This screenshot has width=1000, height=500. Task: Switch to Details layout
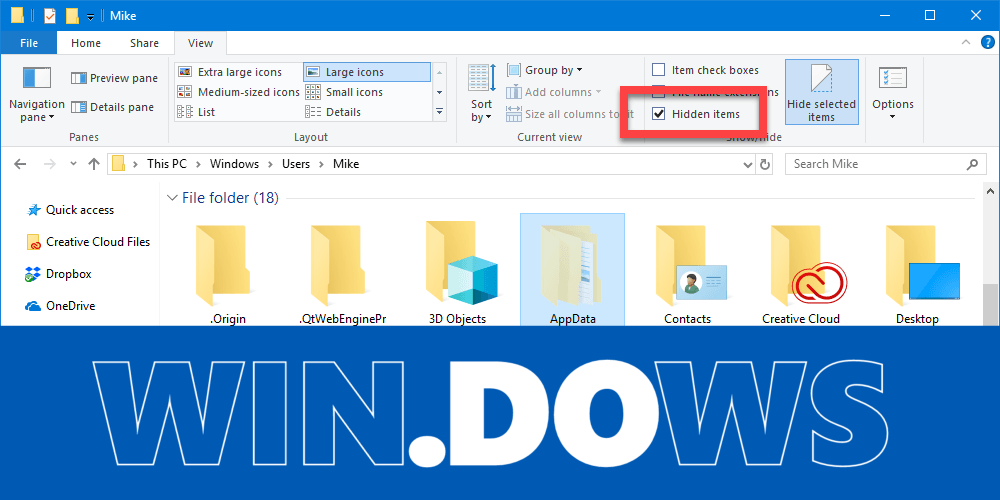tap(334, 112)
